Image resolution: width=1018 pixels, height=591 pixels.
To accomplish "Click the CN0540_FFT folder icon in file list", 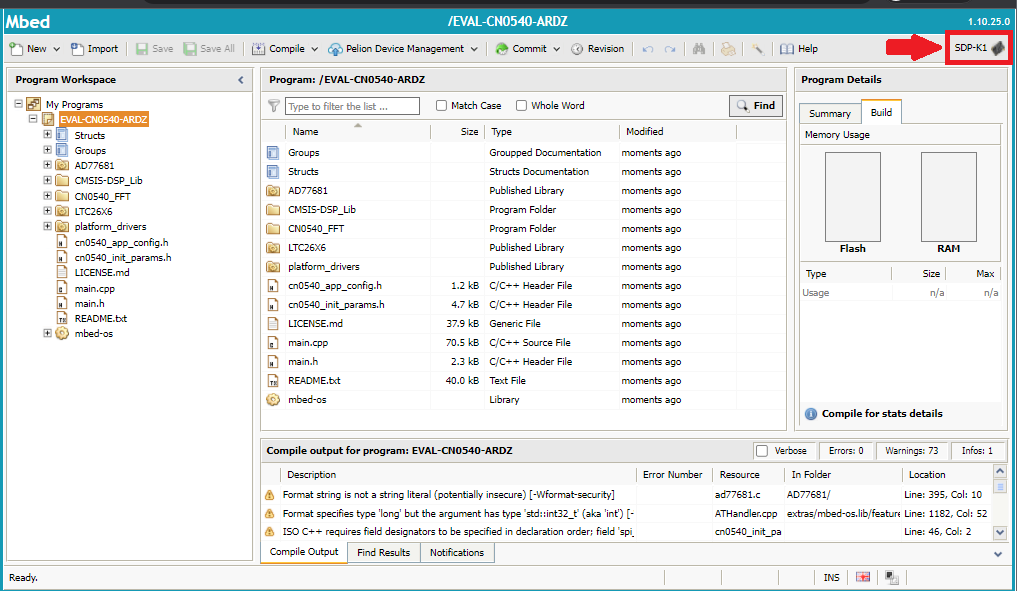I will click(x=273, y=229).
